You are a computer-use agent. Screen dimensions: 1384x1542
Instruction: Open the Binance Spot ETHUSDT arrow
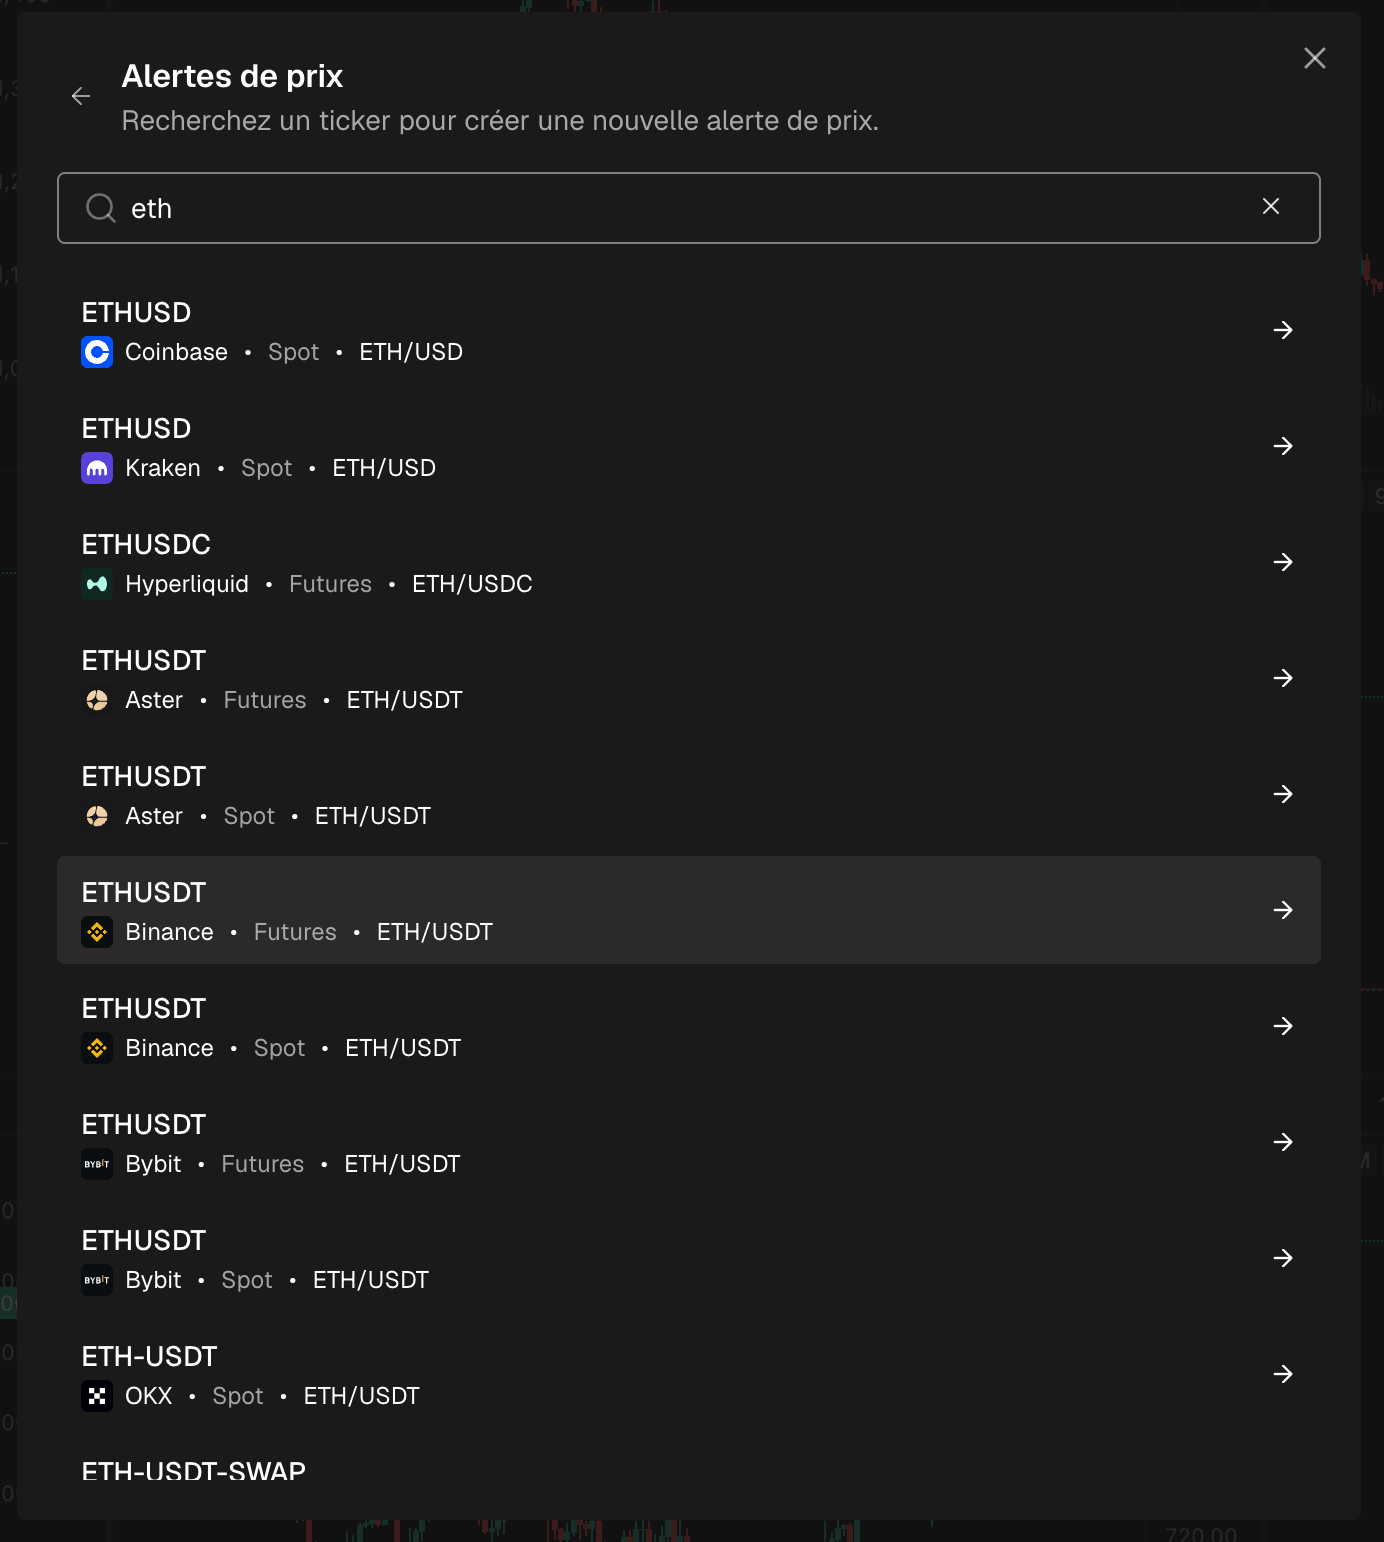click(x=1283, y=1026)
